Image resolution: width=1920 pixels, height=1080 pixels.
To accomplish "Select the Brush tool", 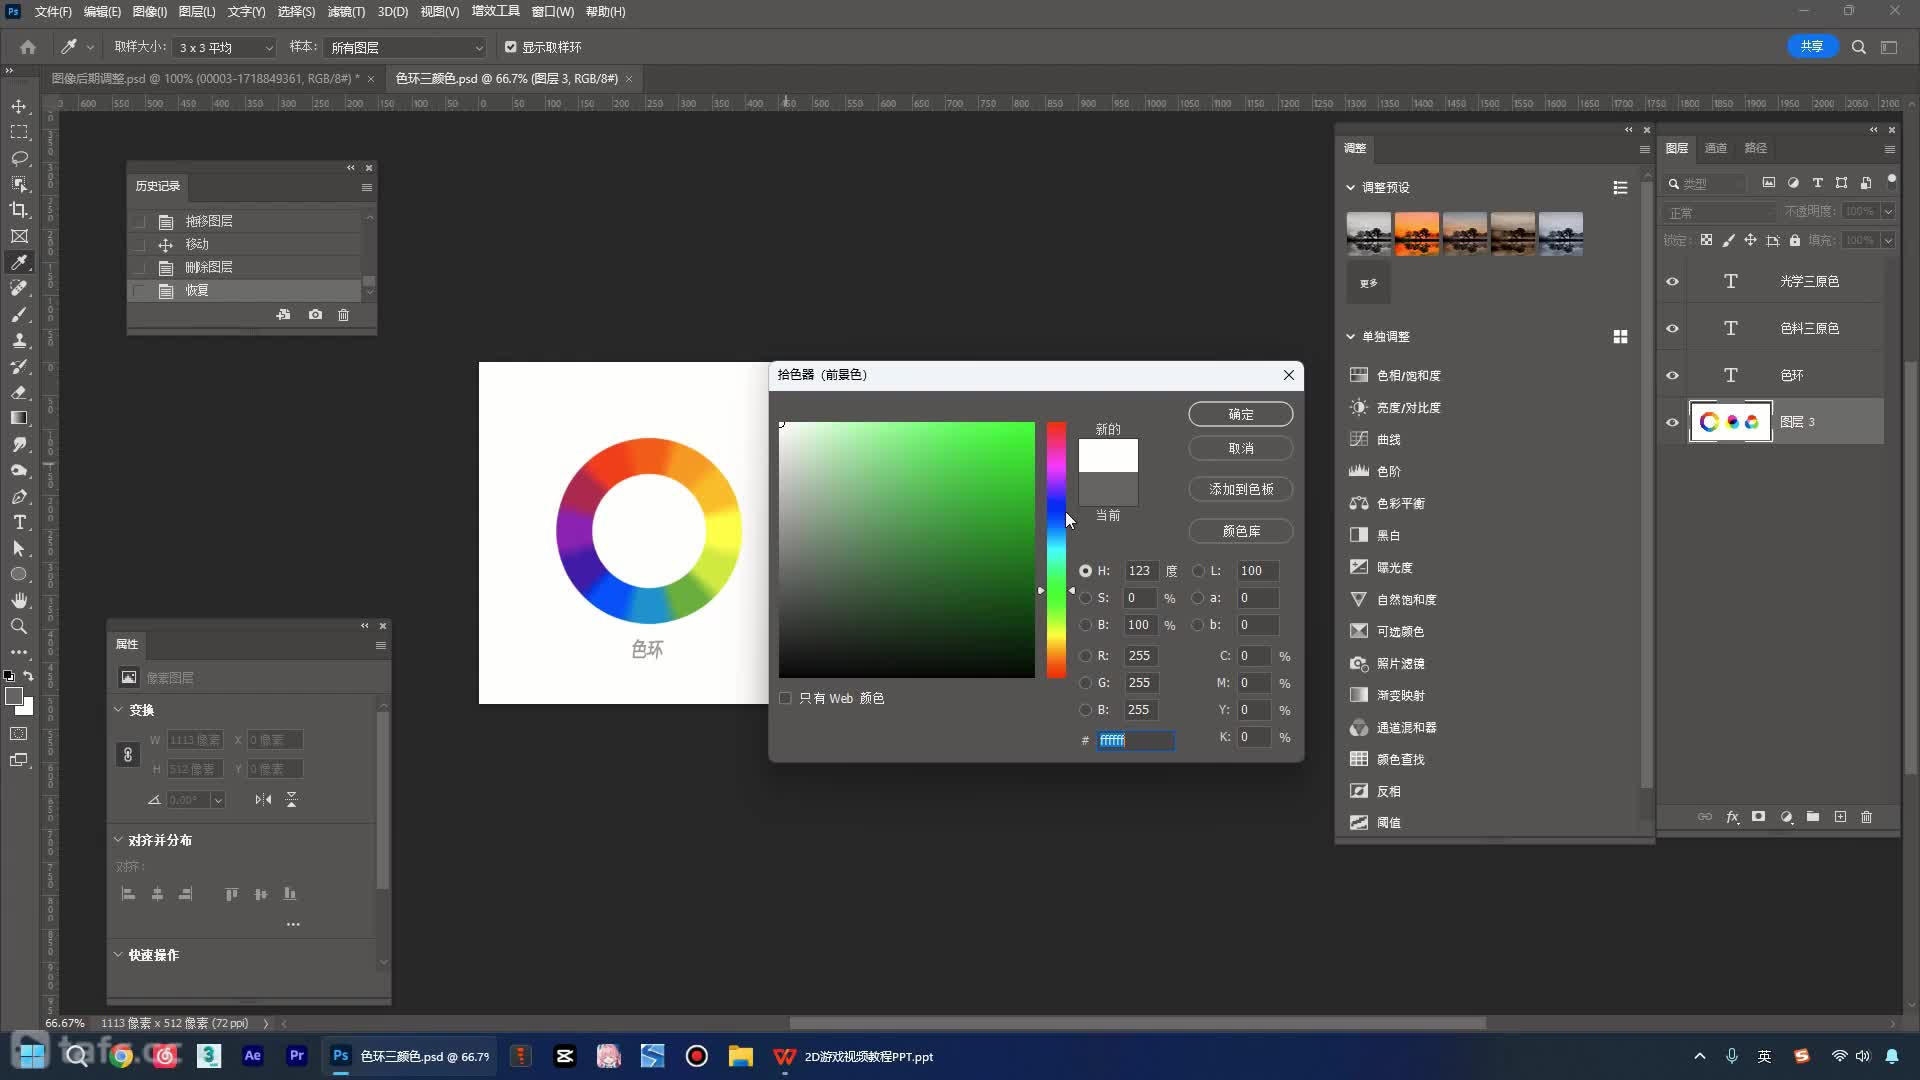I will click(x=19, y=314).
